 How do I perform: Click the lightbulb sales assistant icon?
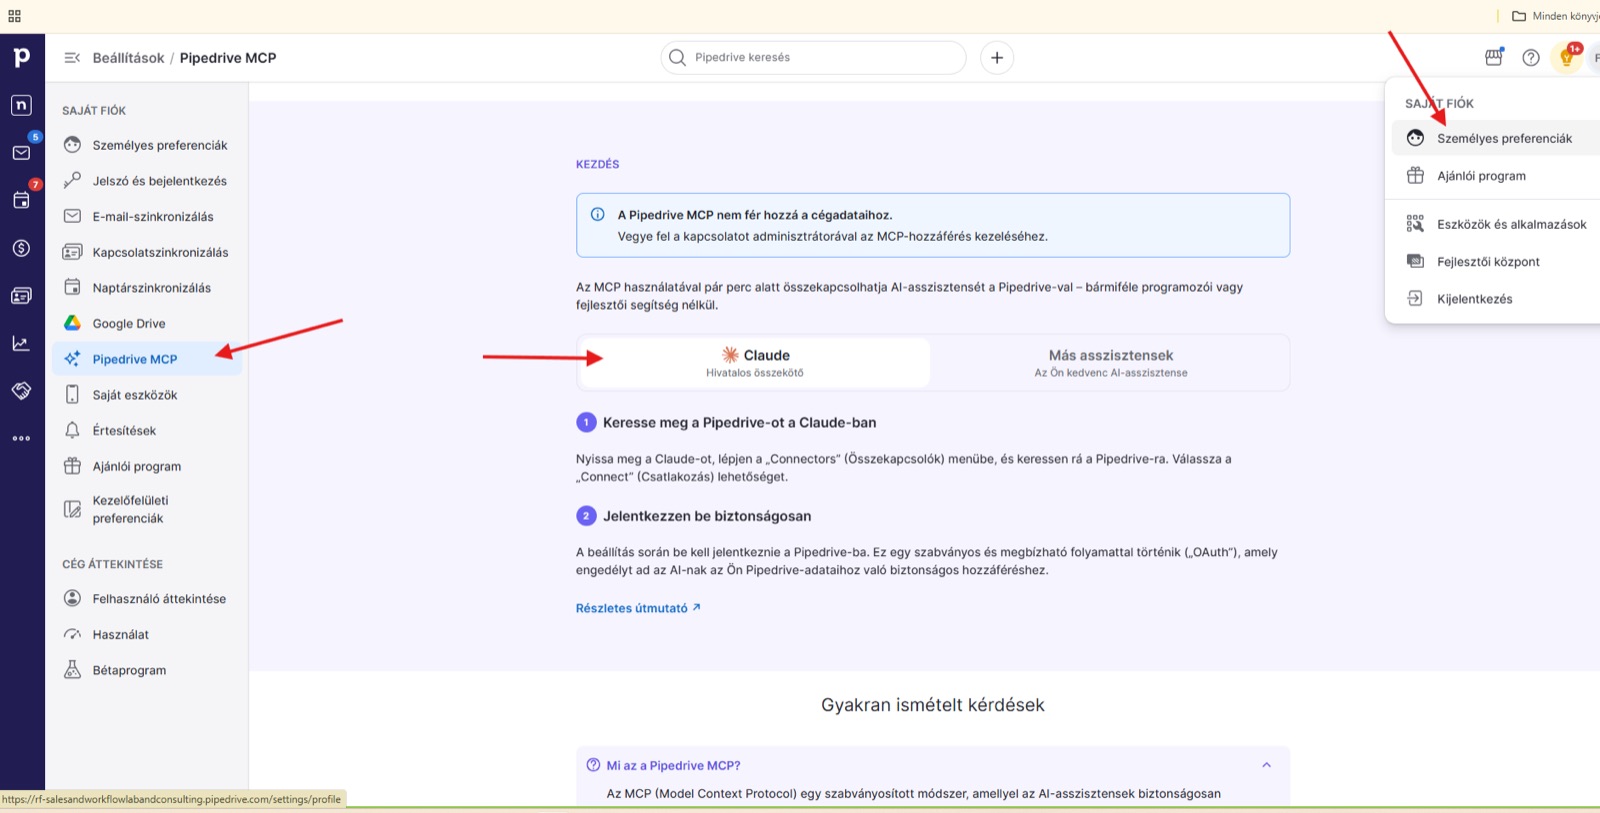[1567, 58]
